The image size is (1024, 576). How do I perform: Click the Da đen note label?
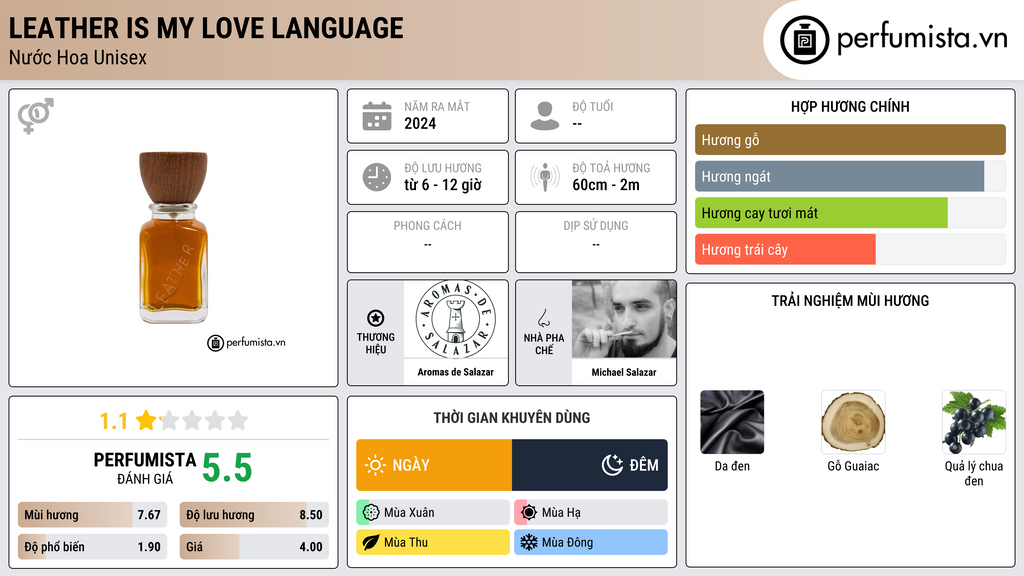pos(732,466)
